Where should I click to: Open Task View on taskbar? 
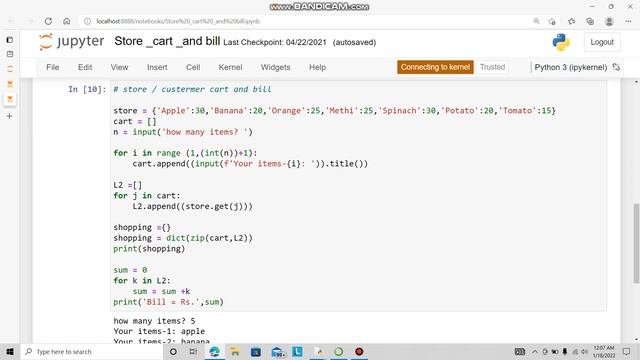(x=193, y=351)
